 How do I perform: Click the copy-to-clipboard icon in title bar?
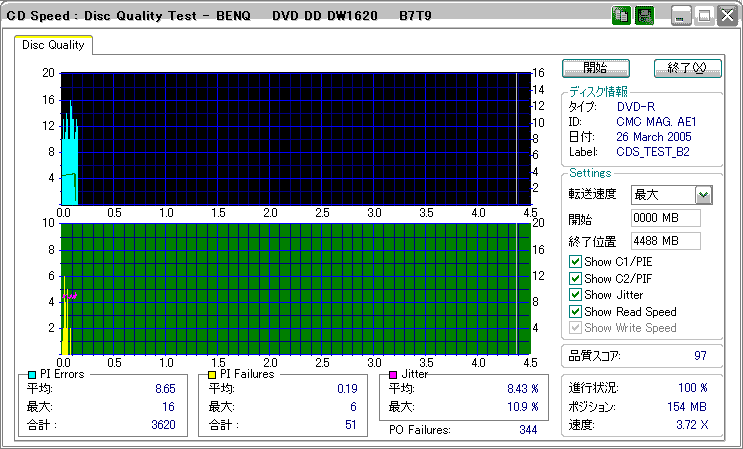621,16
